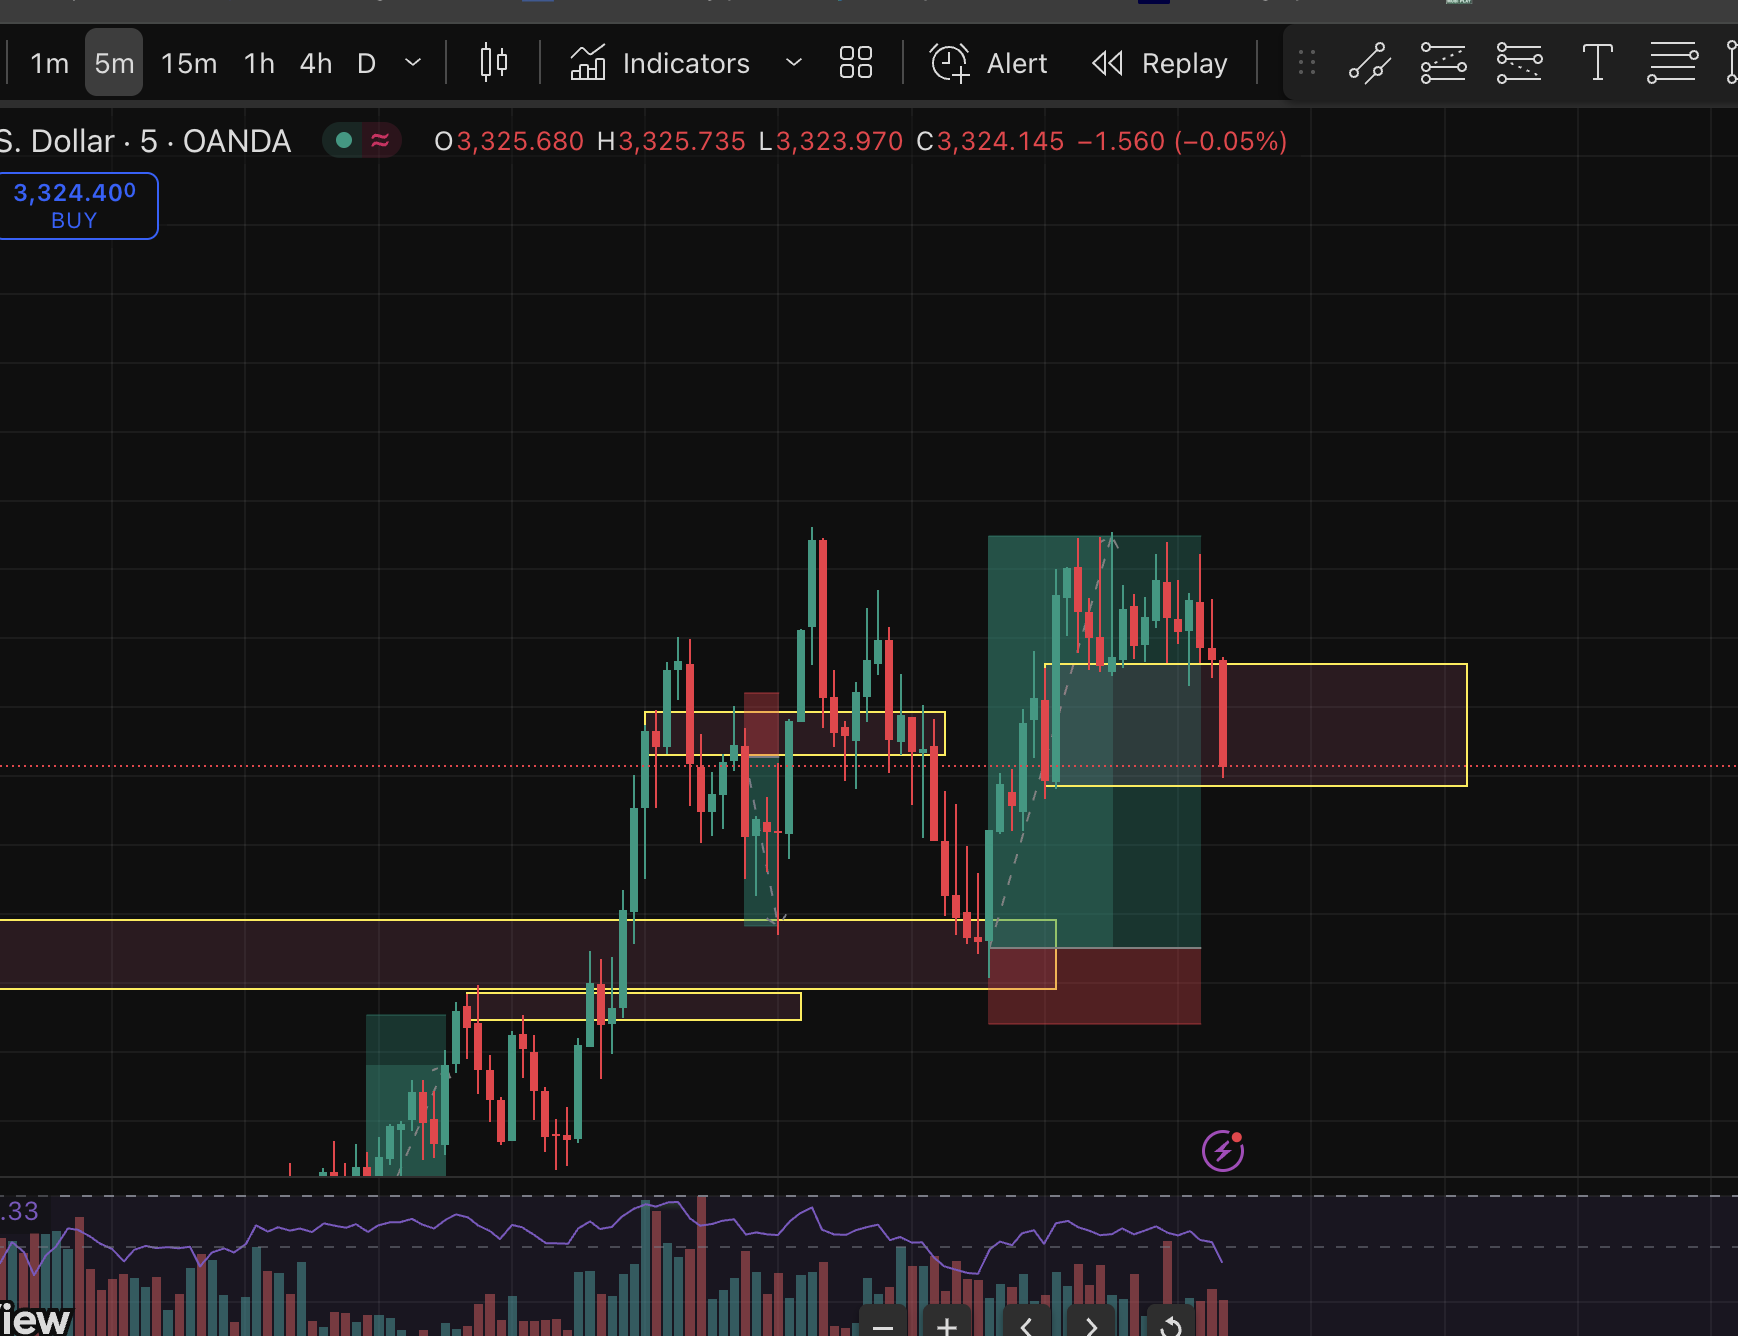Open the Indicators dialog
This screenshot has width=1738, height=1336.
pyautogui.click(x=660, y=63)
